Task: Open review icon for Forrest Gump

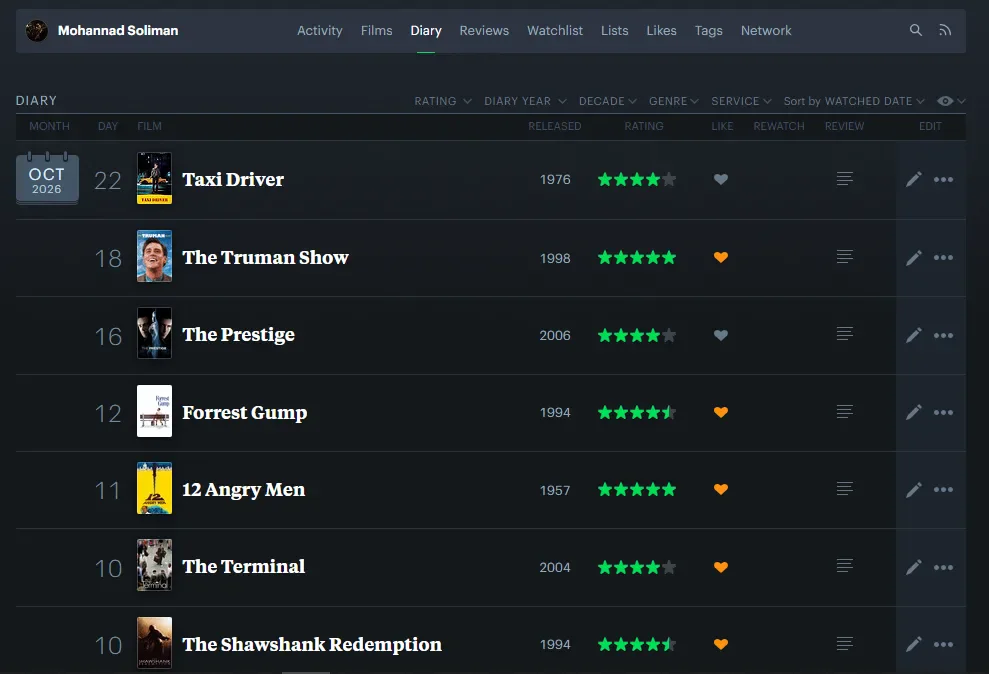Action: click(845, 412)
